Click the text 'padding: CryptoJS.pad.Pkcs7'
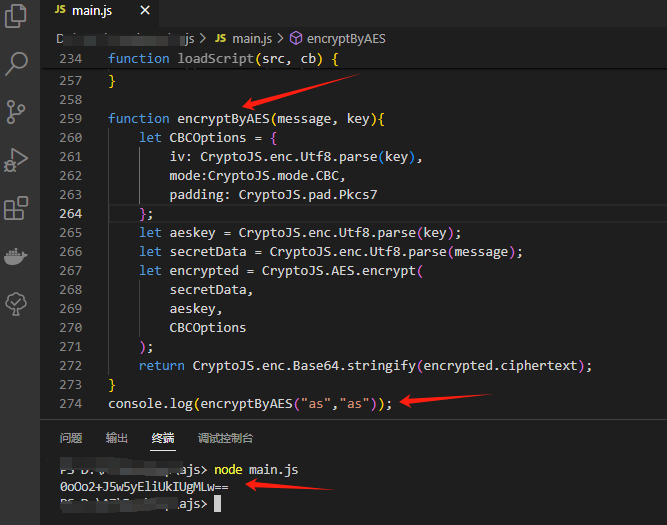 tap(273, 195)
